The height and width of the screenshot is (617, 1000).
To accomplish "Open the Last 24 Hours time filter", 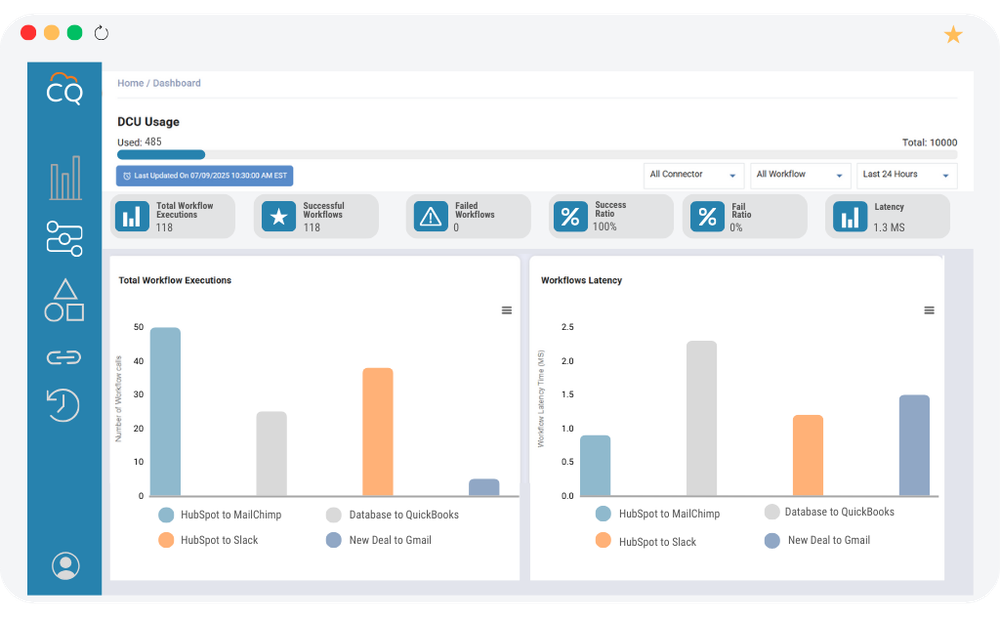I will point(905,174).
